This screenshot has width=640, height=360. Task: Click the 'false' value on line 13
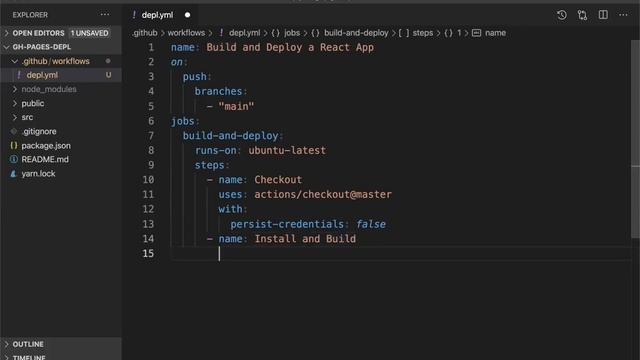pos(371,224)
